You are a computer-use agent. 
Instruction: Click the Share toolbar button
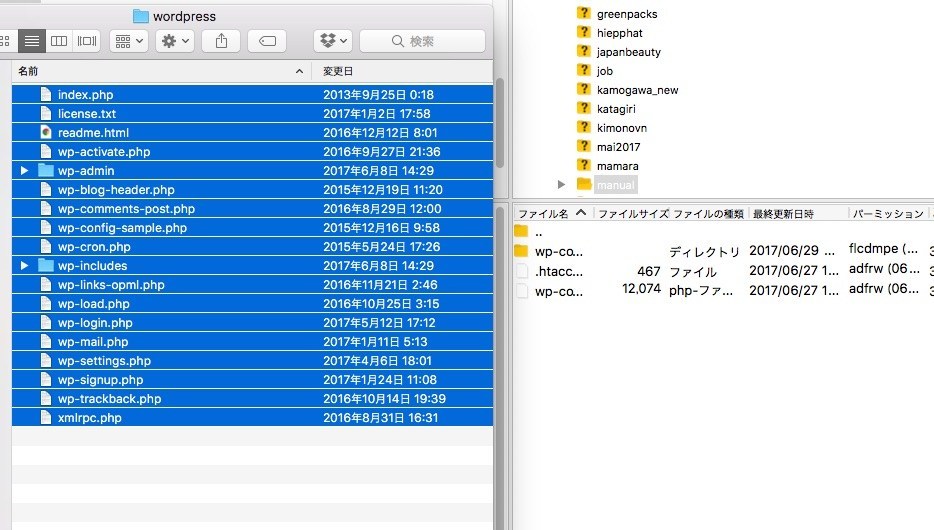click(x=221, y=41)
